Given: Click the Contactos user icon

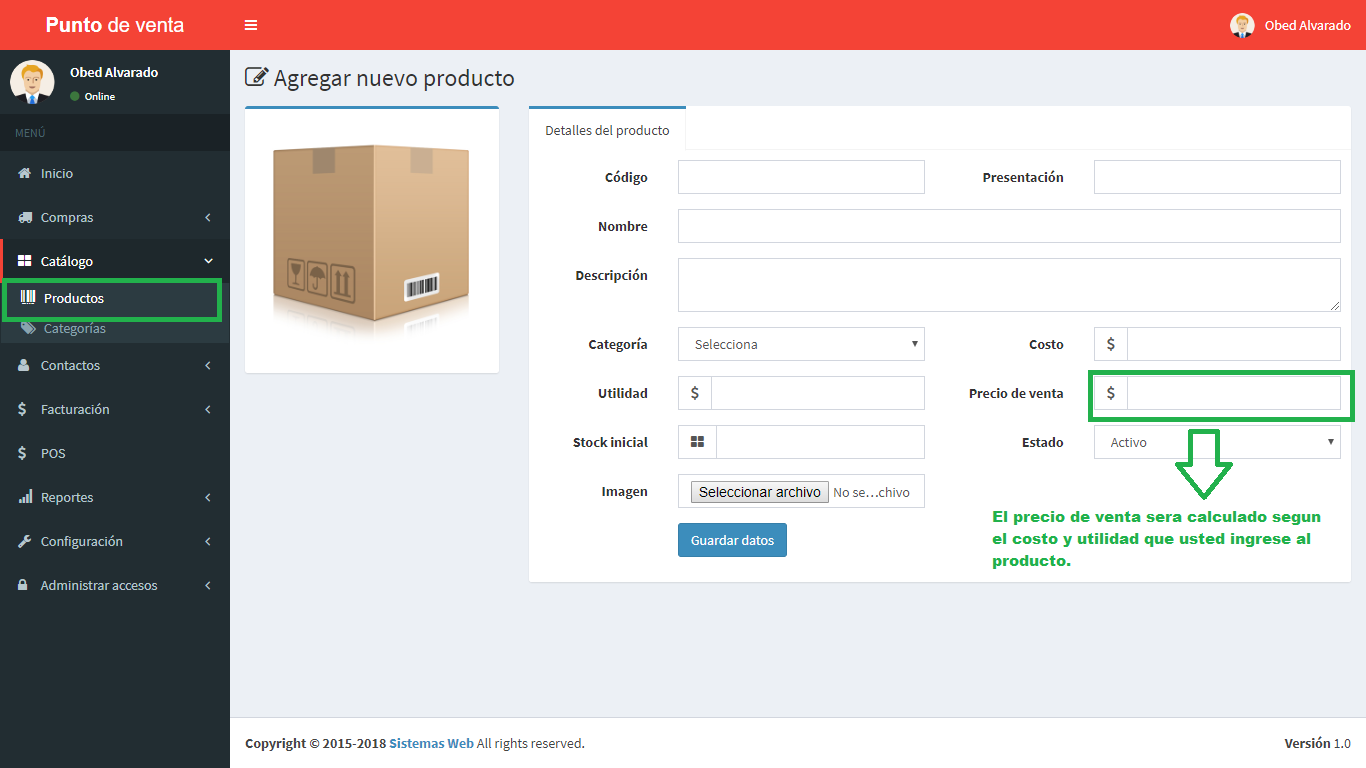Looking at the screenshot, I should (x=24, y=365).
